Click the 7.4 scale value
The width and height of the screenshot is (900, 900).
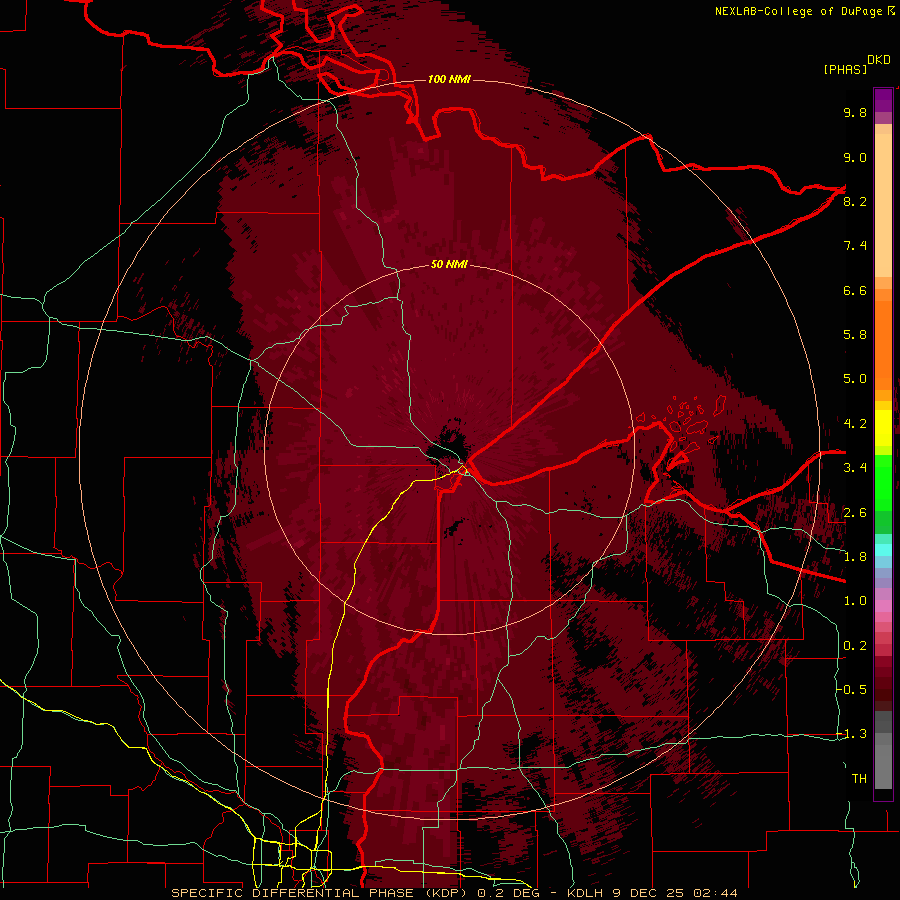[x=855, y=246]
